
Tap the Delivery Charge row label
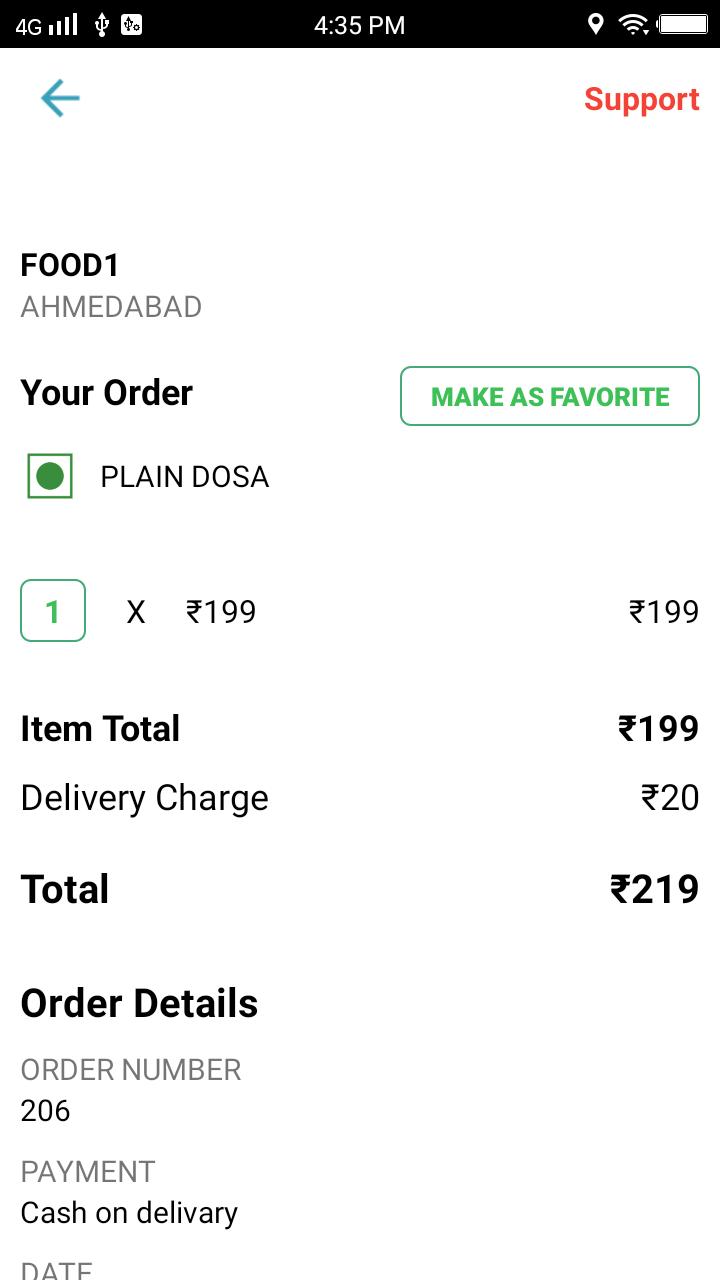(x=145, y=798)
